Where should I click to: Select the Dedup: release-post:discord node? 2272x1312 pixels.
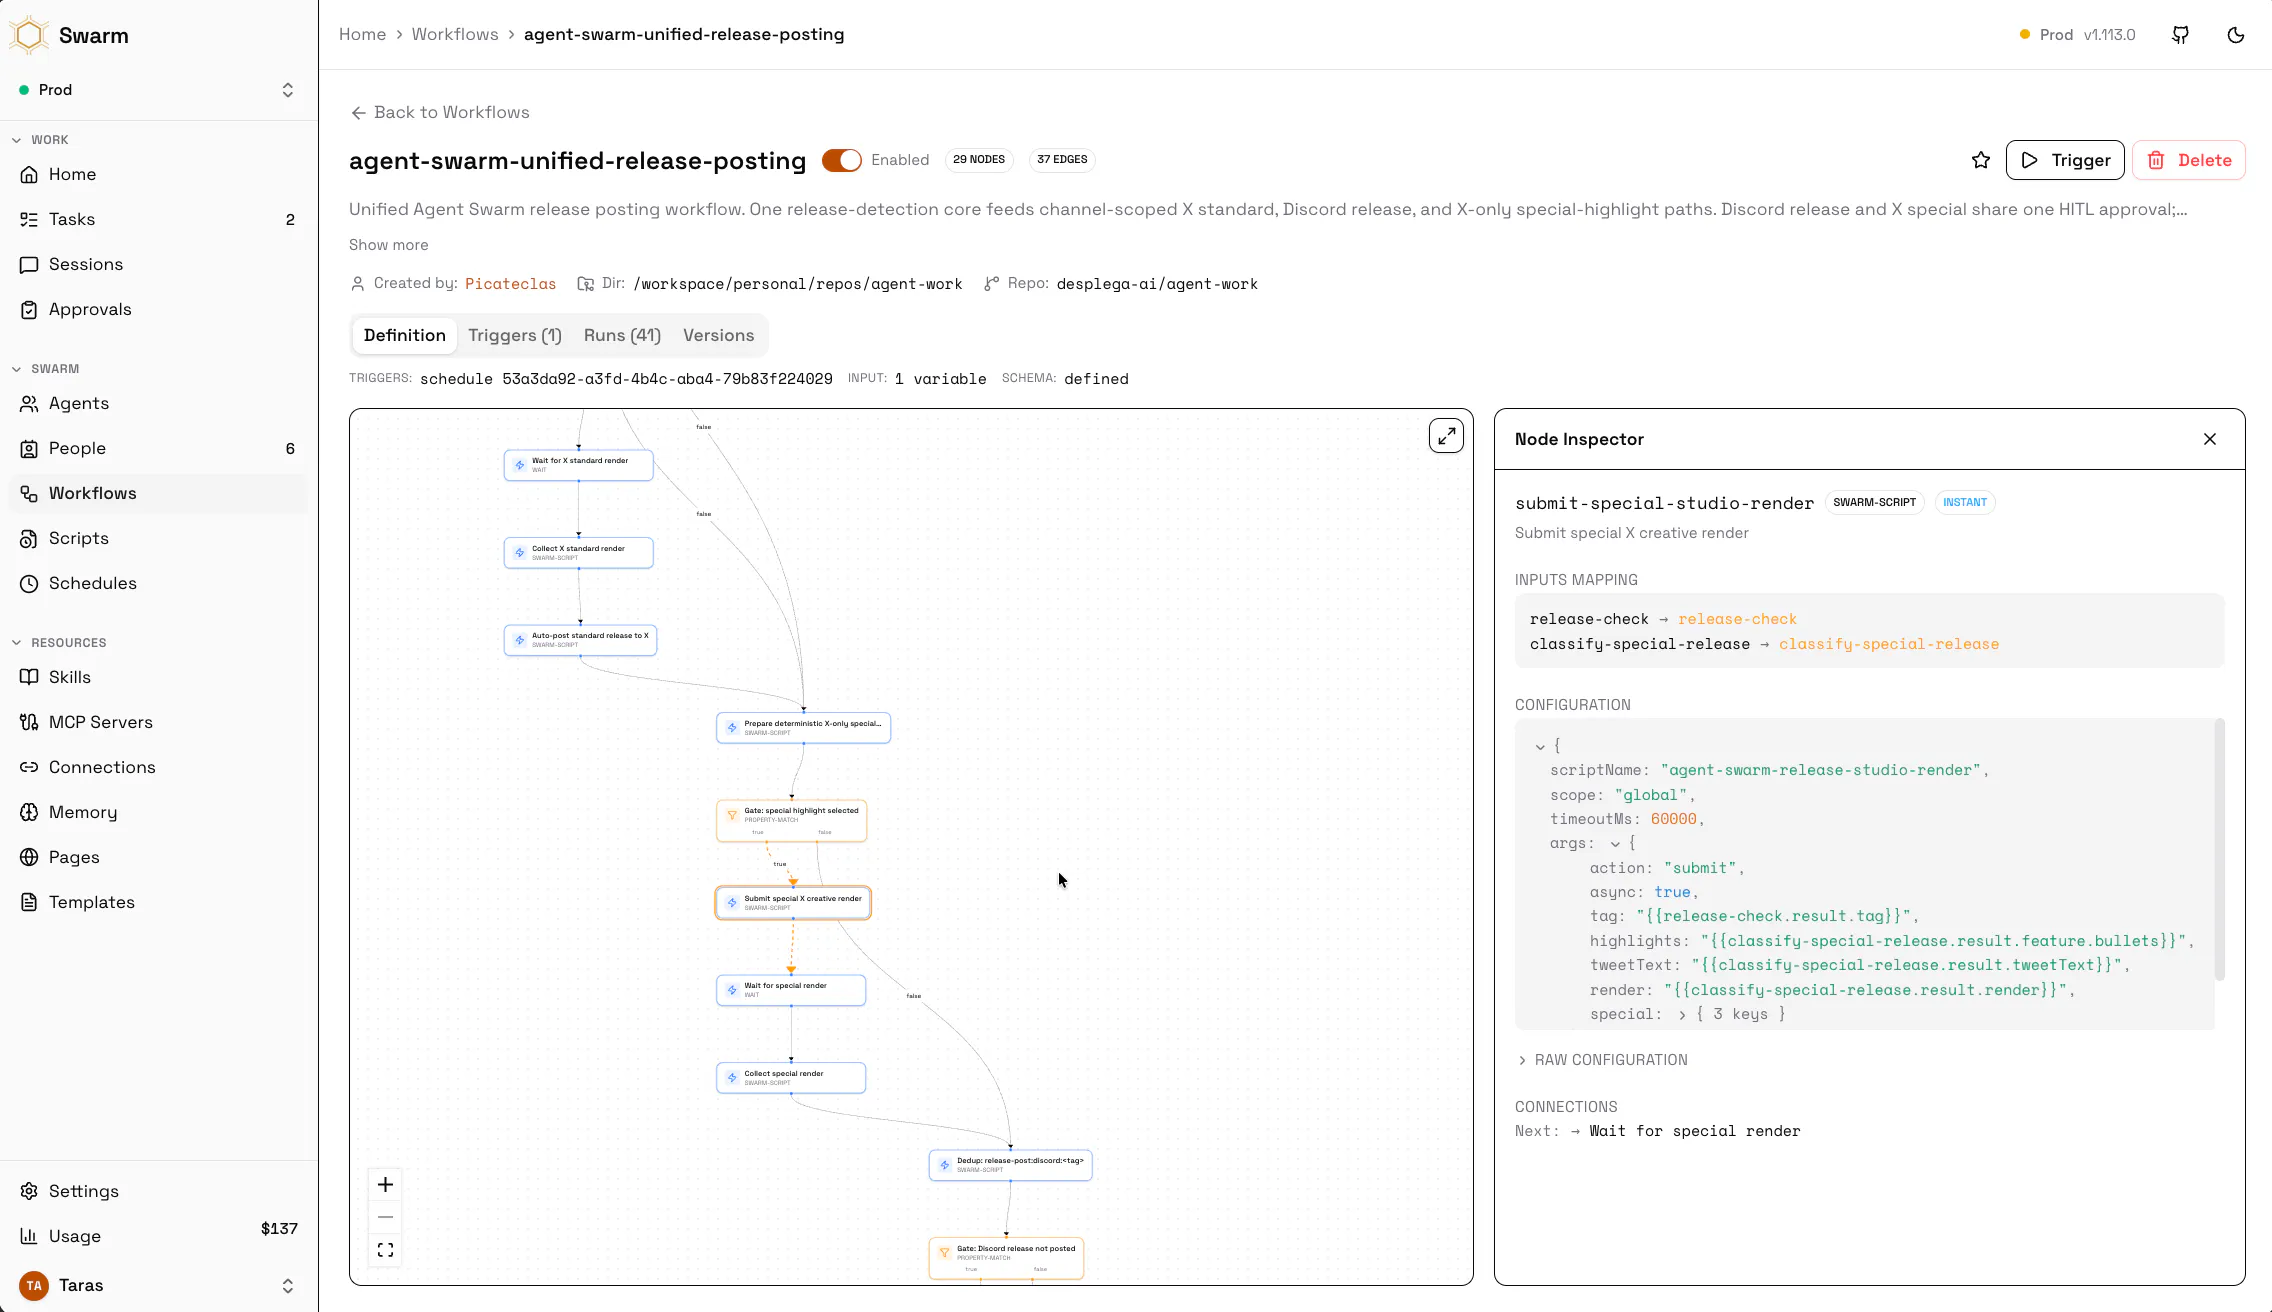(x=1010, y=1165)
